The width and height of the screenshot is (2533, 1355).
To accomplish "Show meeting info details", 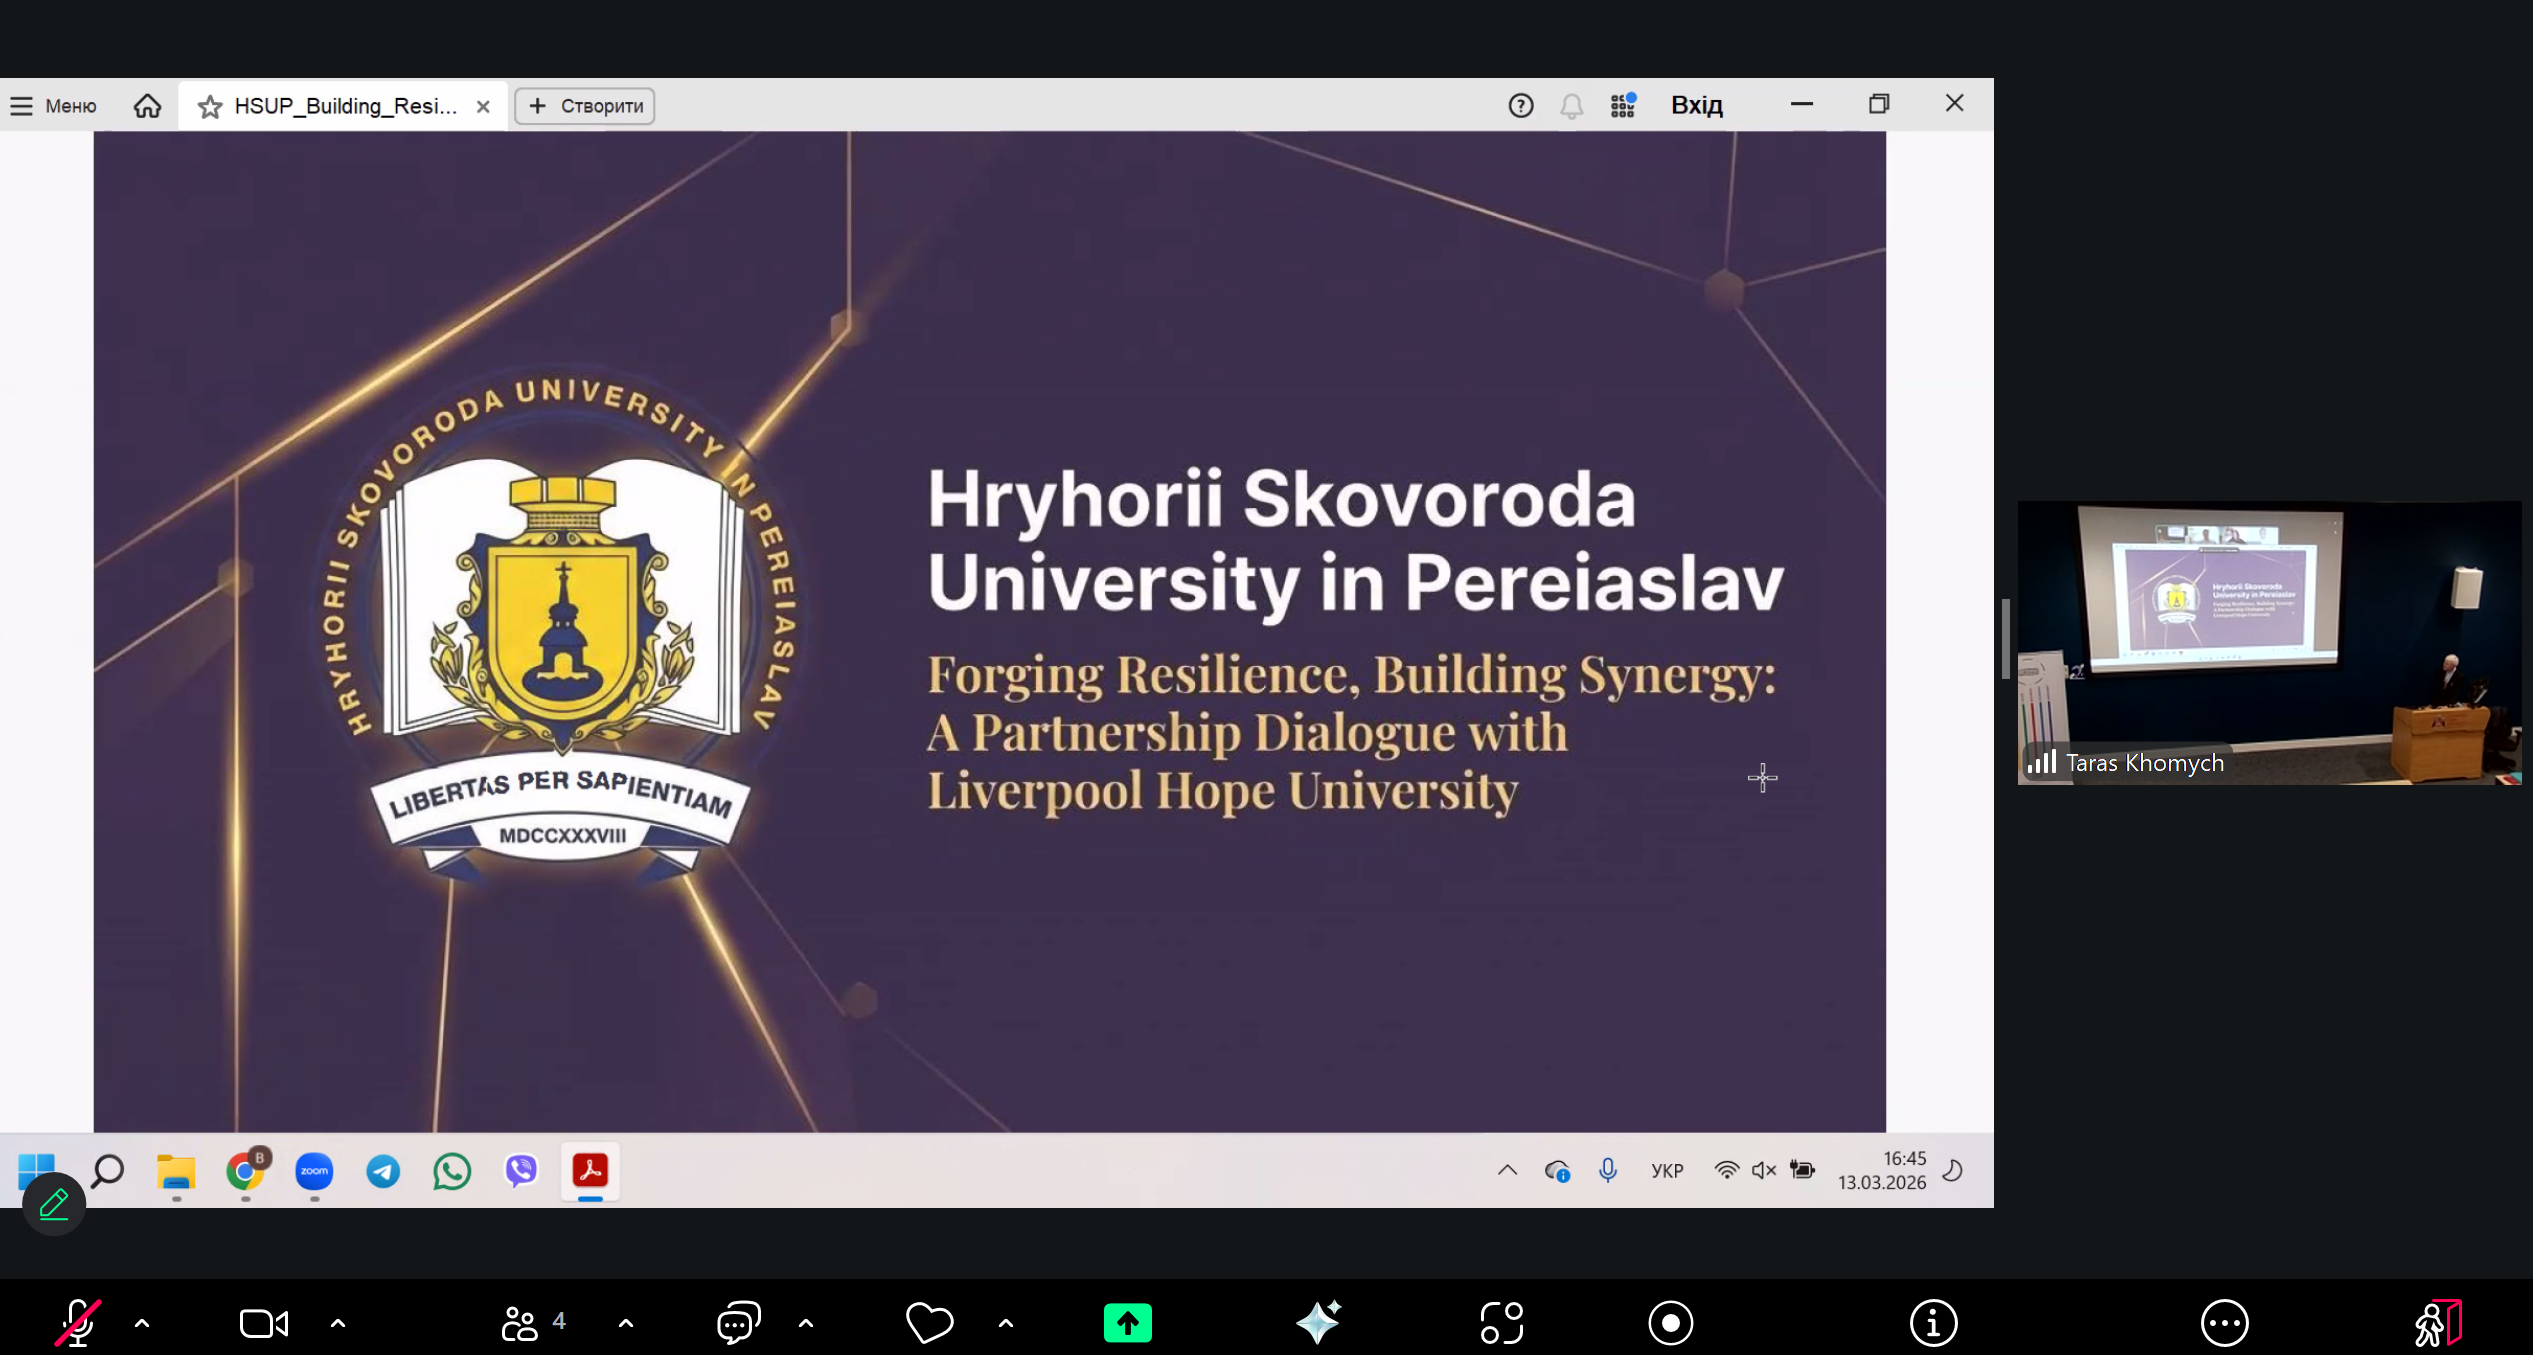I will (1933, 1323).
